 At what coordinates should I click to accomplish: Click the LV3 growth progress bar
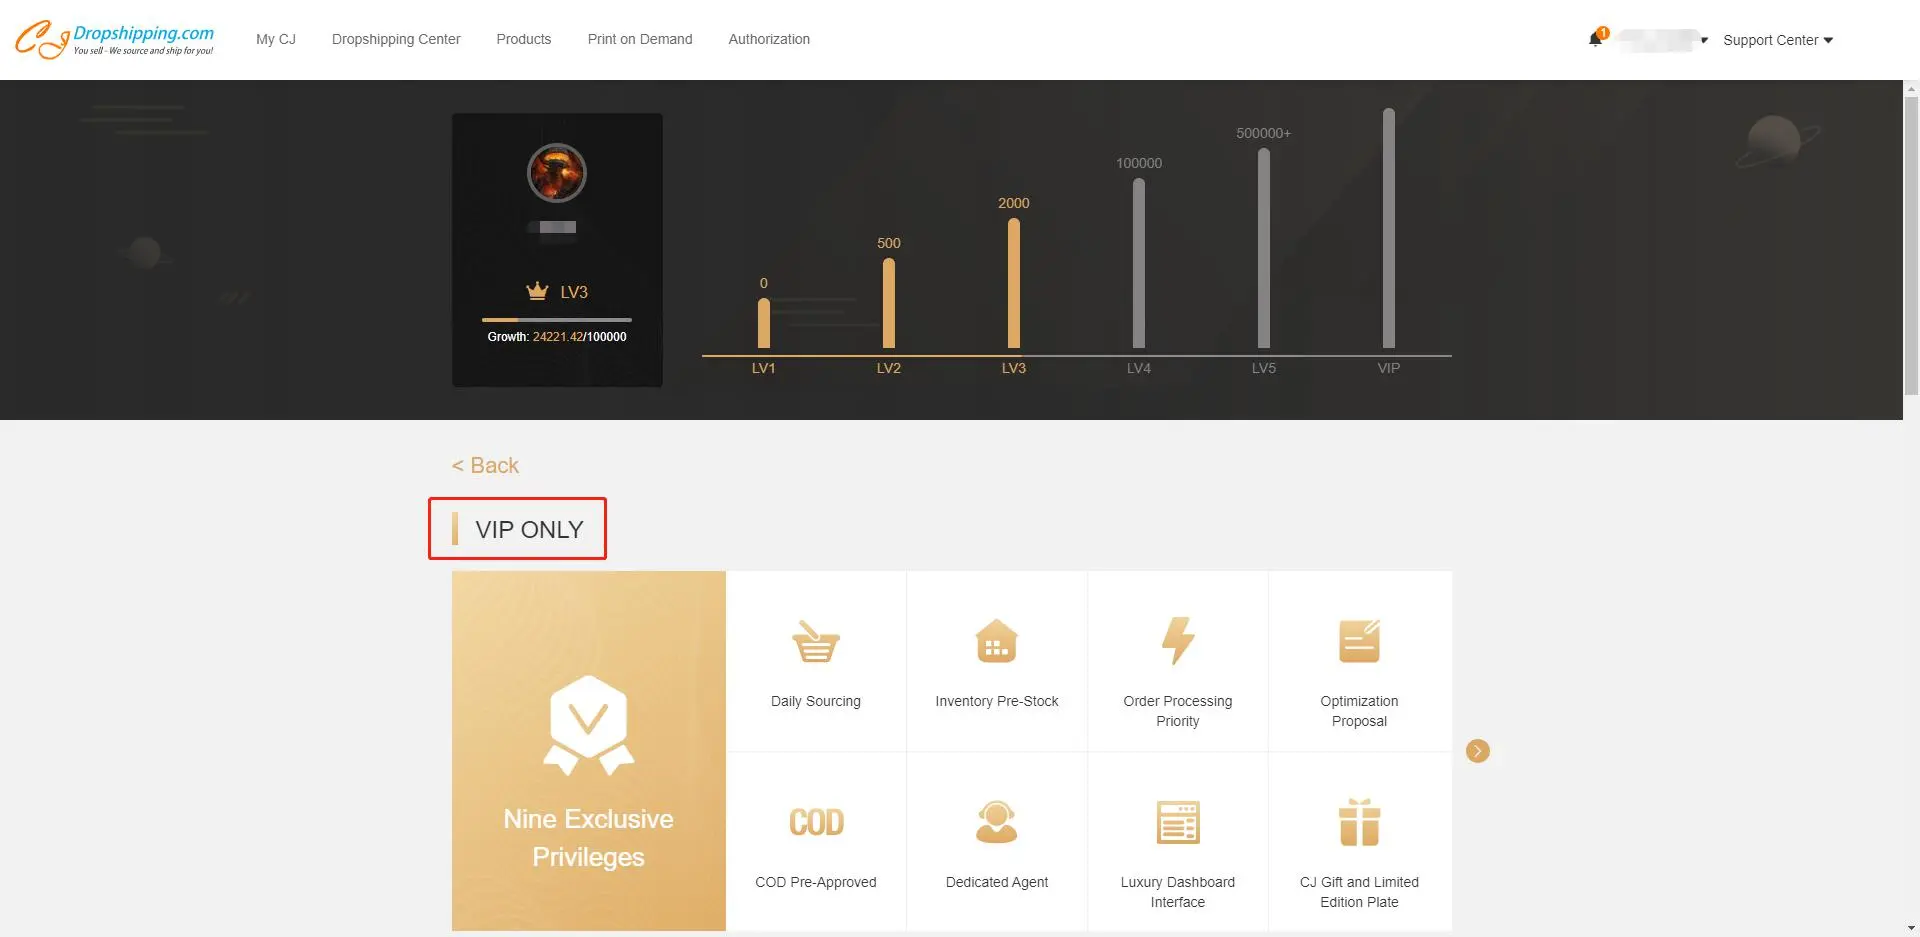(x=556, y=320)
